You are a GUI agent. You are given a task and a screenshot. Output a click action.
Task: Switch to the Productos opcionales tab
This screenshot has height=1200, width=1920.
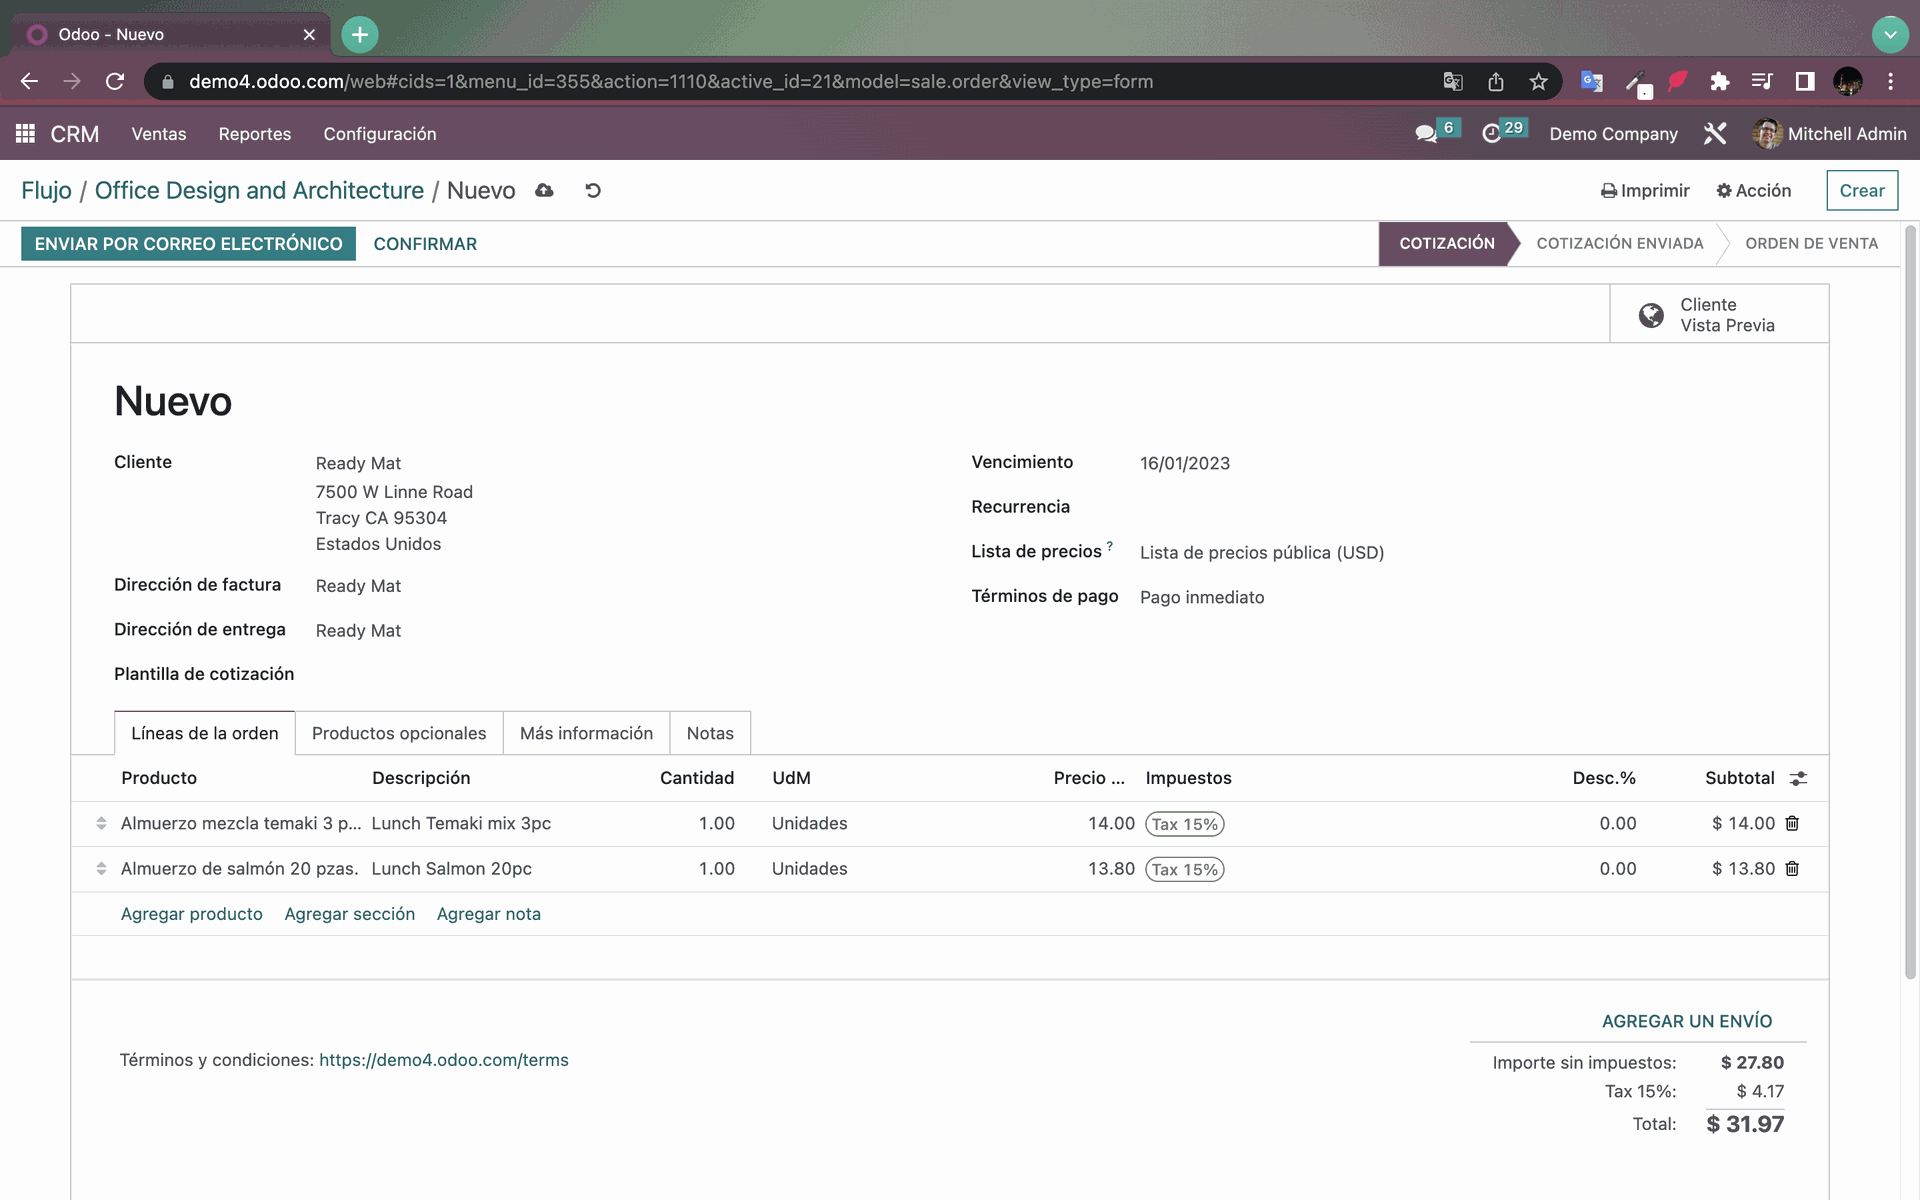tap(399, 733)
